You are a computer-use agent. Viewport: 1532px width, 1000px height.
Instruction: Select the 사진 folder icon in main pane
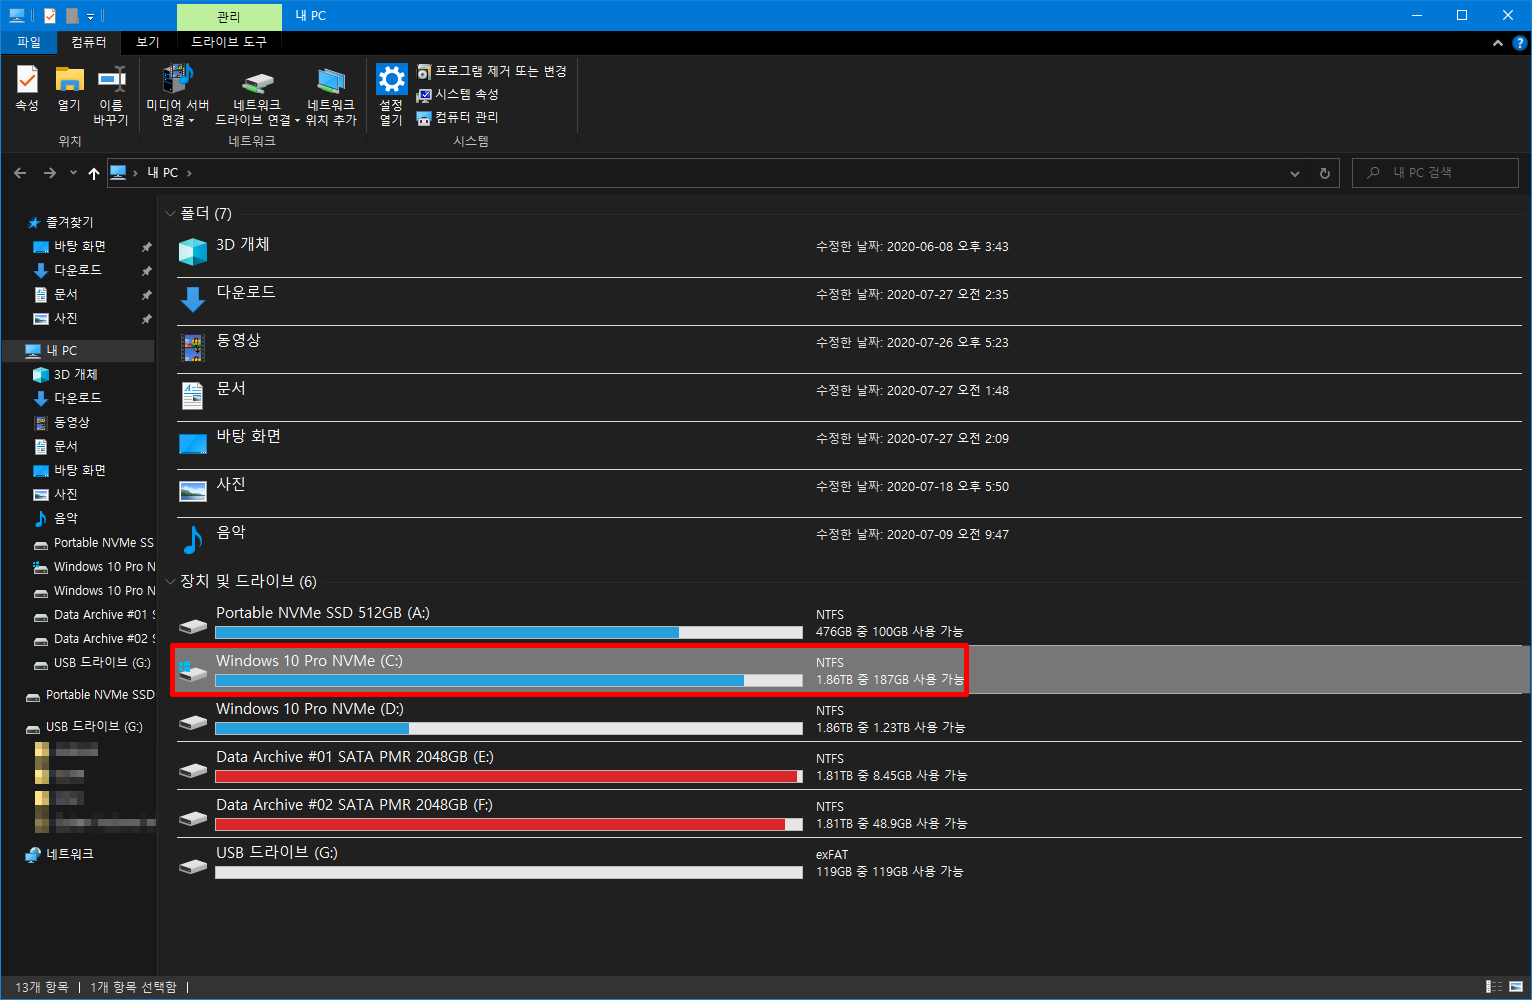193,491
